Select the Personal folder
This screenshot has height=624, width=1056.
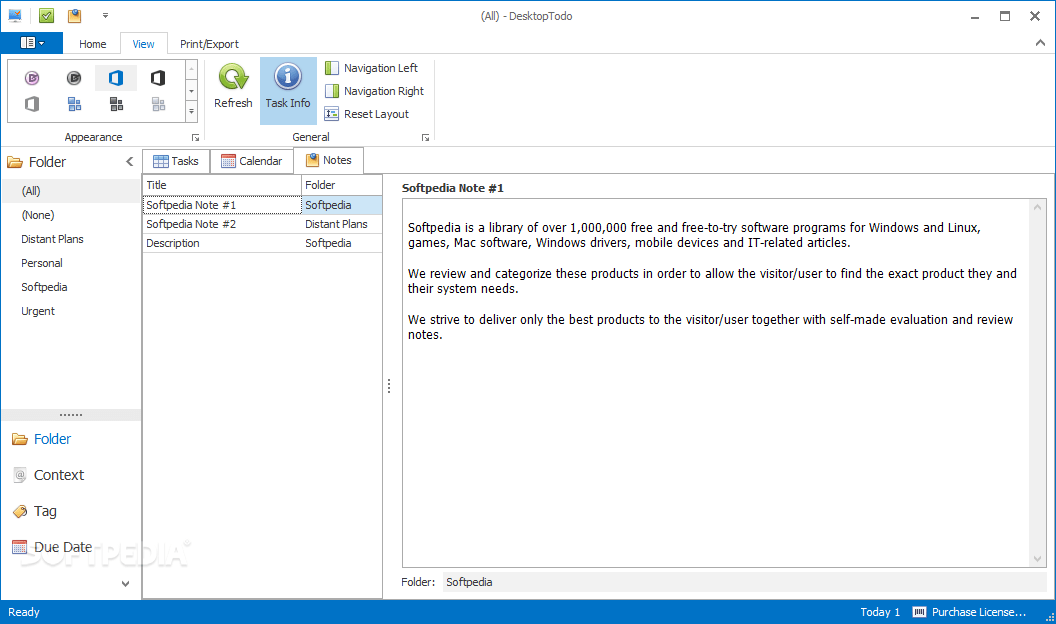[70, 263]
